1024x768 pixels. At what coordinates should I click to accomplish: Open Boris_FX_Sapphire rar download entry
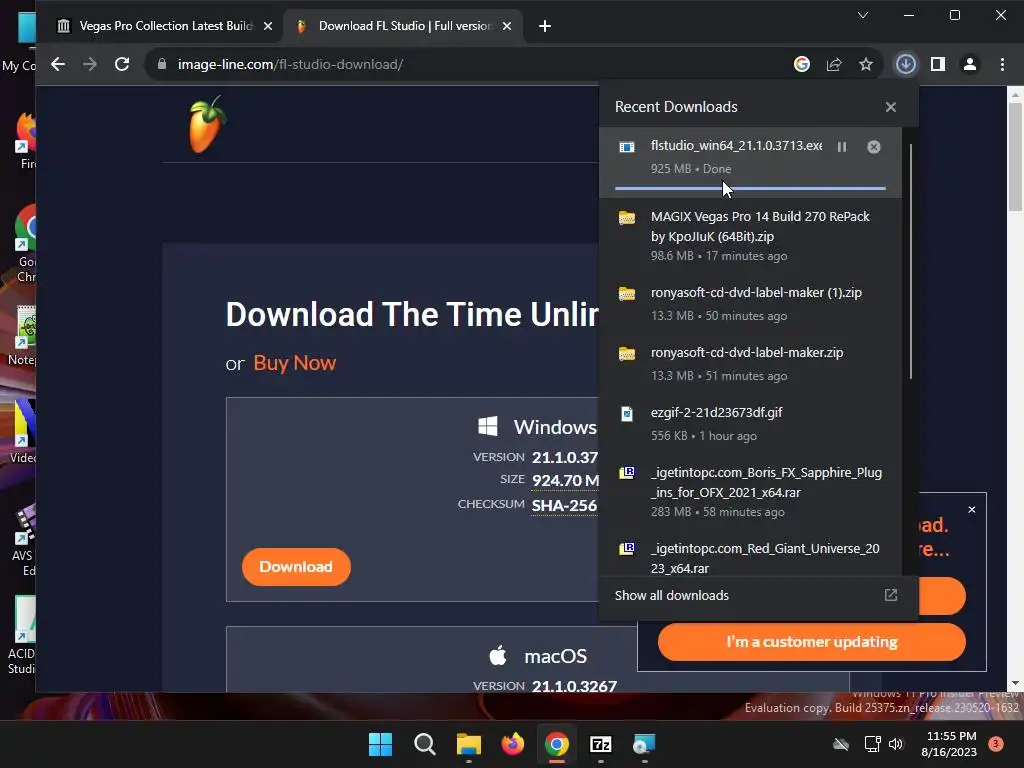coord(750,492)
